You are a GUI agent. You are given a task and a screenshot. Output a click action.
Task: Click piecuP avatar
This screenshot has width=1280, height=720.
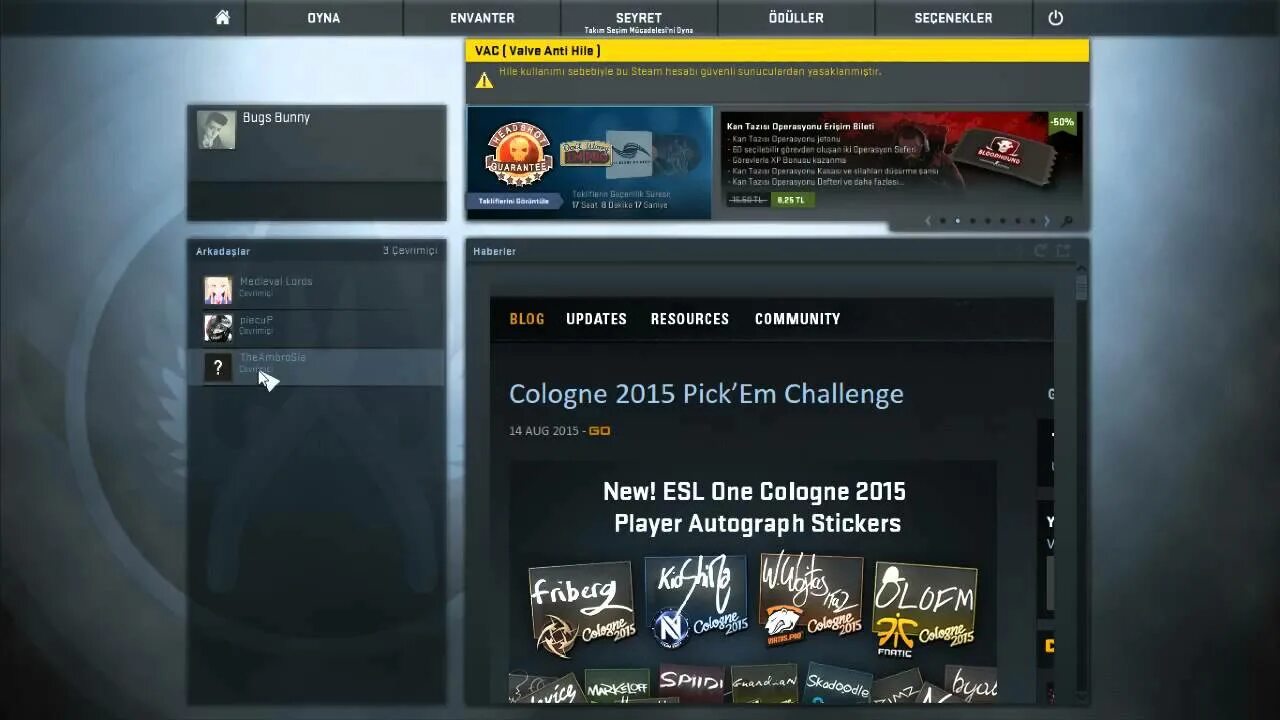pyautogui.click(x=218, y=327)
